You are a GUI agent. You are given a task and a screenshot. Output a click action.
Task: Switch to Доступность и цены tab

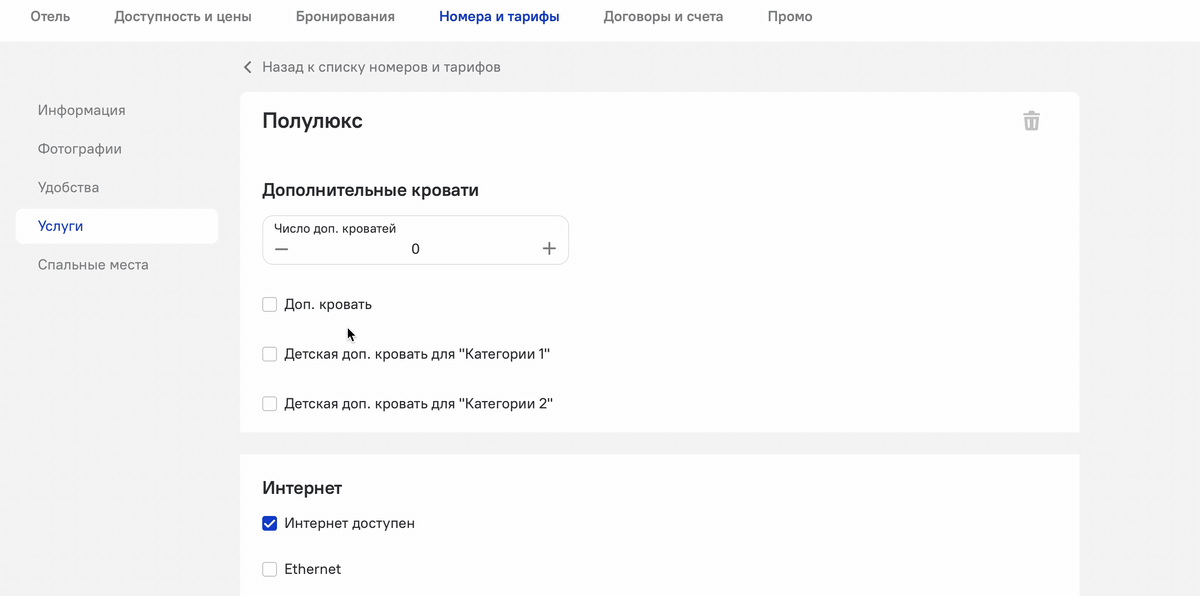coord(183,16)
